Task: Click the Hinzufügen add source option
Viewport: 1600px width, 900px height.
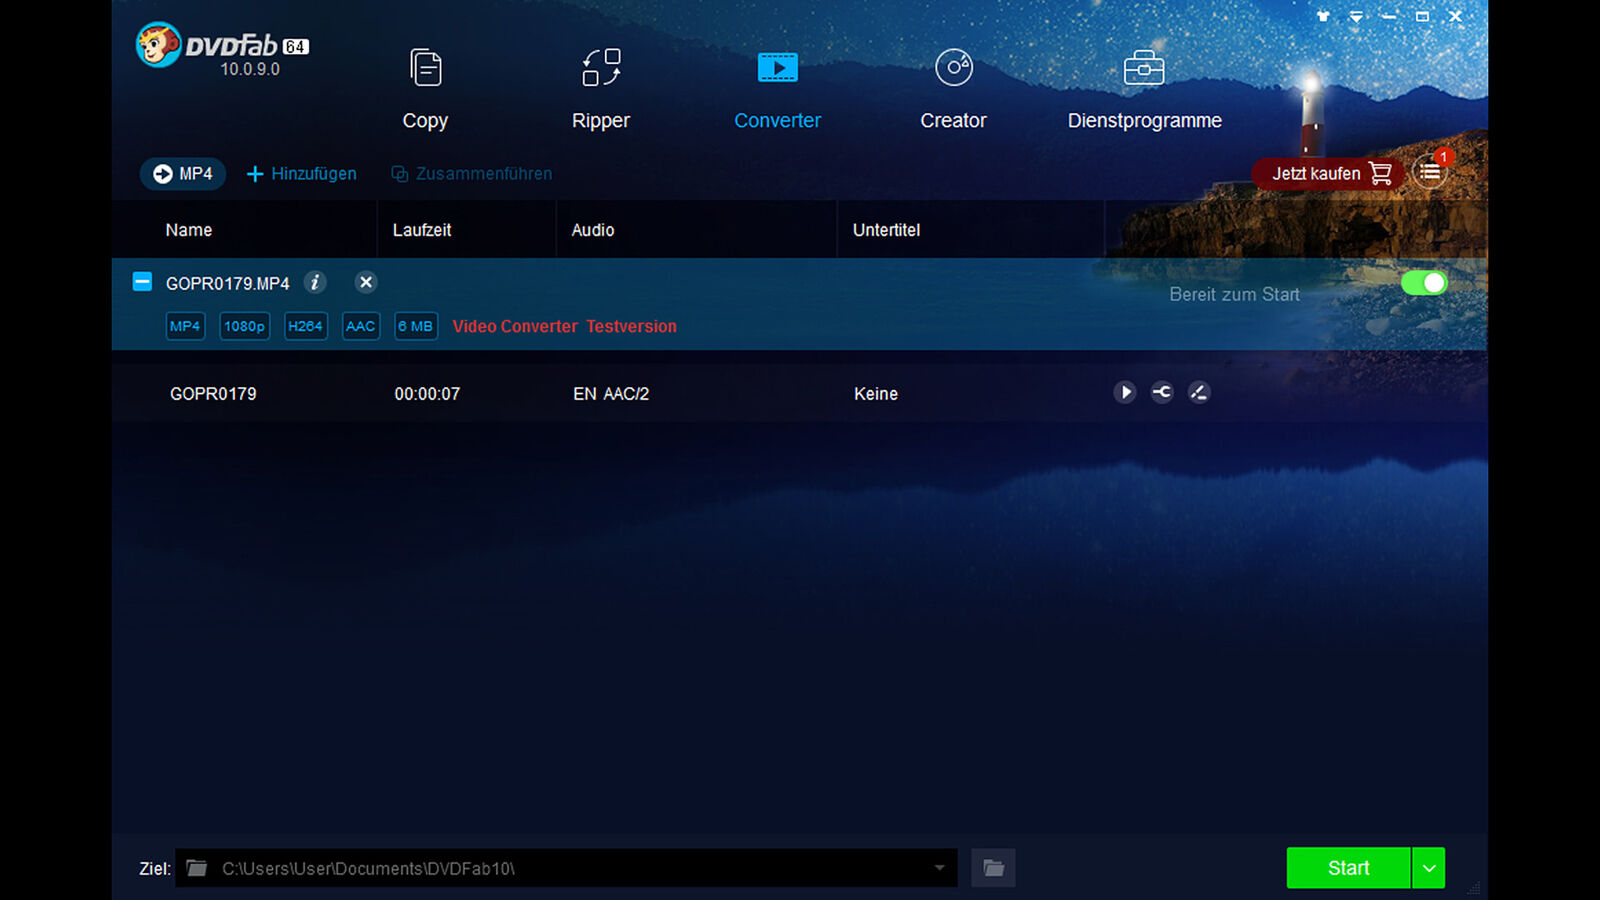Action: click(x=300, y=173)
